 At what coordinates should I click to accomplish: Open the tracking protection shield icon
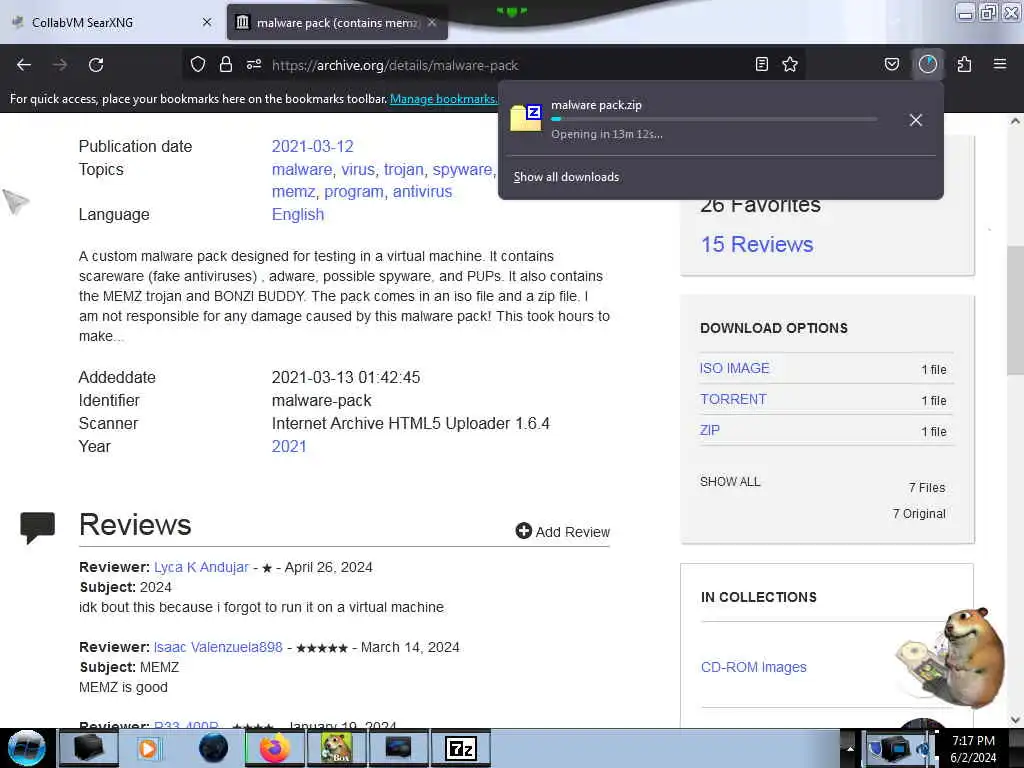(198, 64)
